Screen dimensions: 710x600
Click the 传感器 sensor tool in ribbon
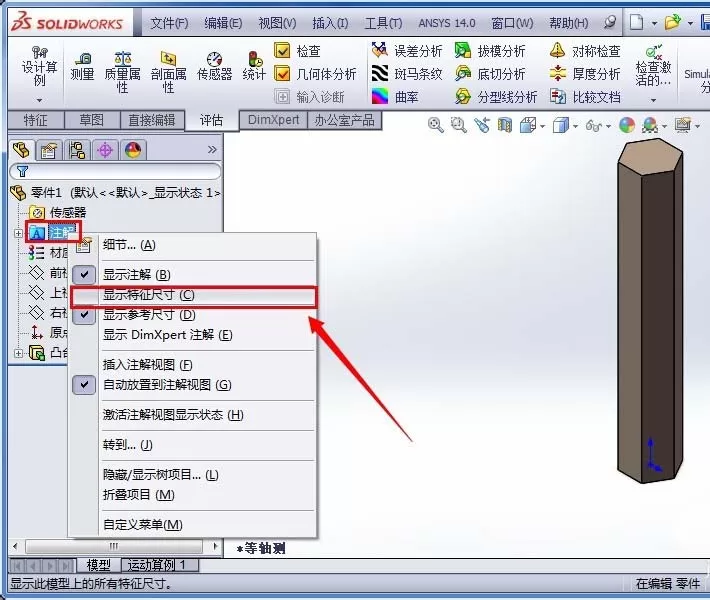point(215,67)
